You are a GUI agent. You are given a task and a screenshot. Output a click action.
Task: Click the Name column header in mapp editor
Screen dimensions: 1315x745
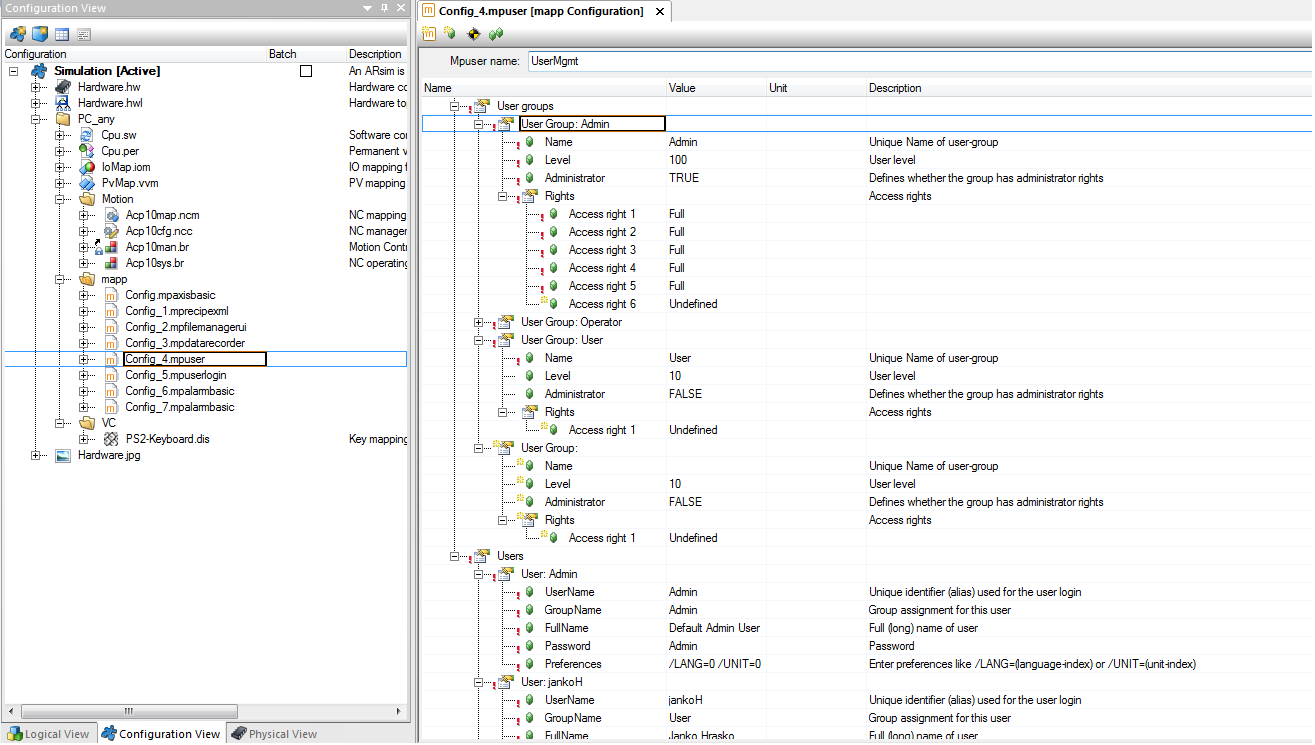point(543,88)
